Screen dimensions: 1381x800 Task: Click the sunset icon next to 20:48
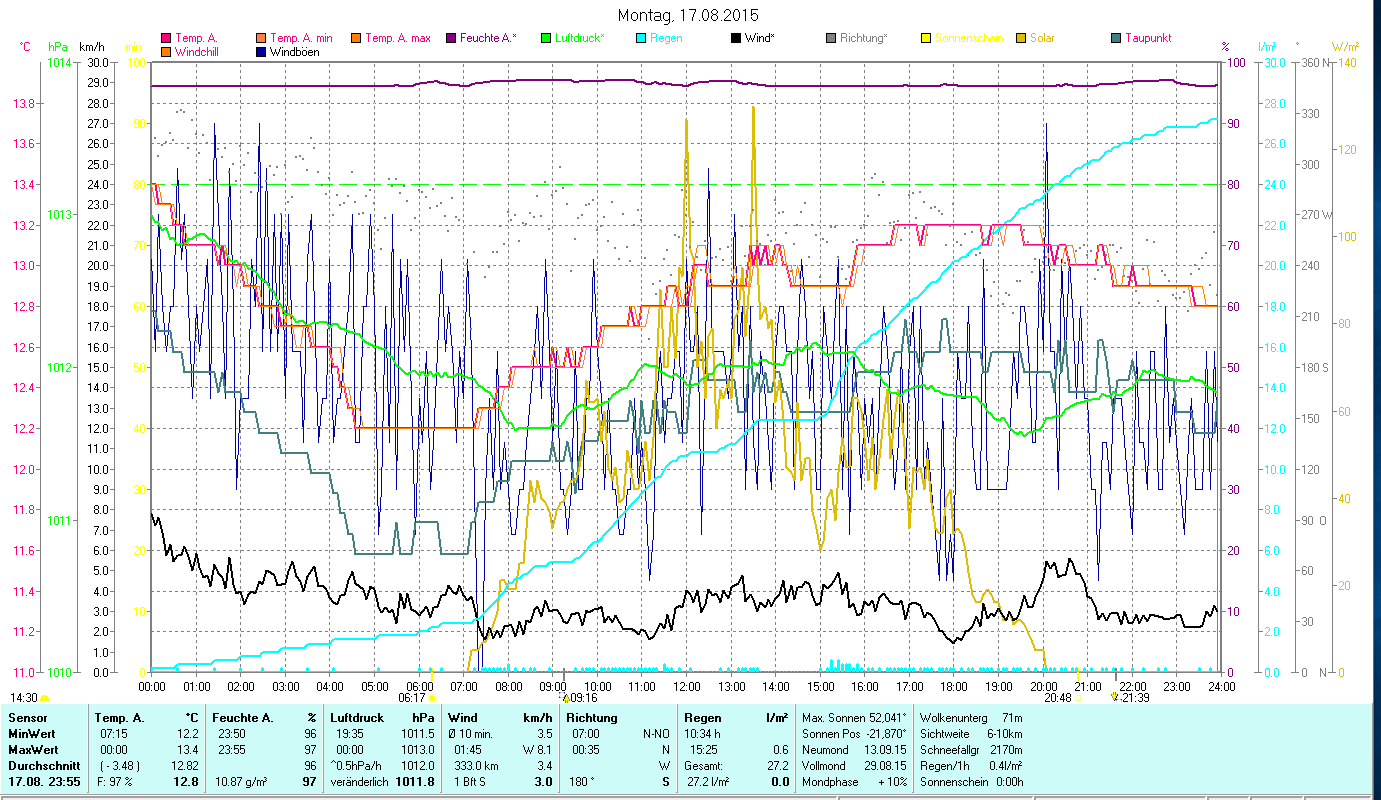click(x=1079, y=698)
